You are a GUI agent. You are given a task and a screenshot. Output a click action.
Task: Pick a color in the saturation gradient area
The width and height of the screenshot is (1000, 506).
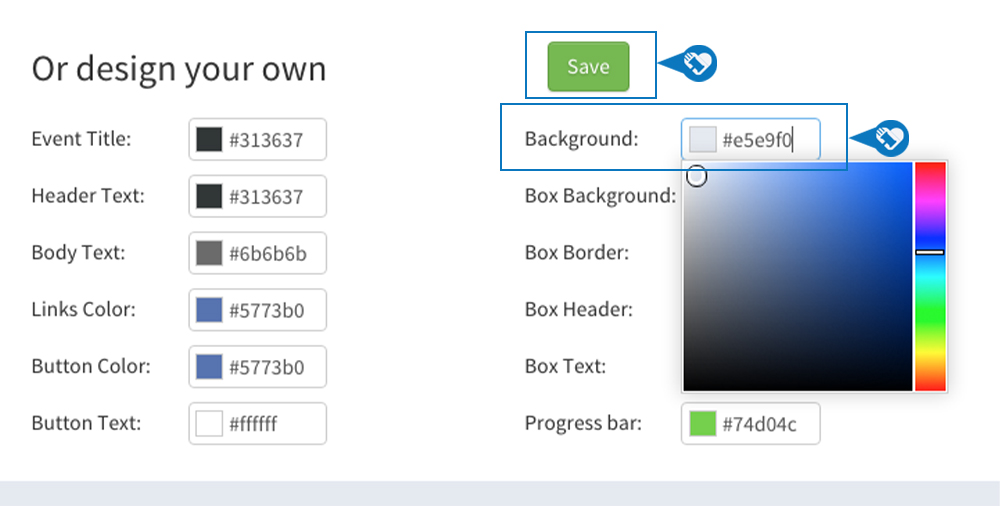798,276
